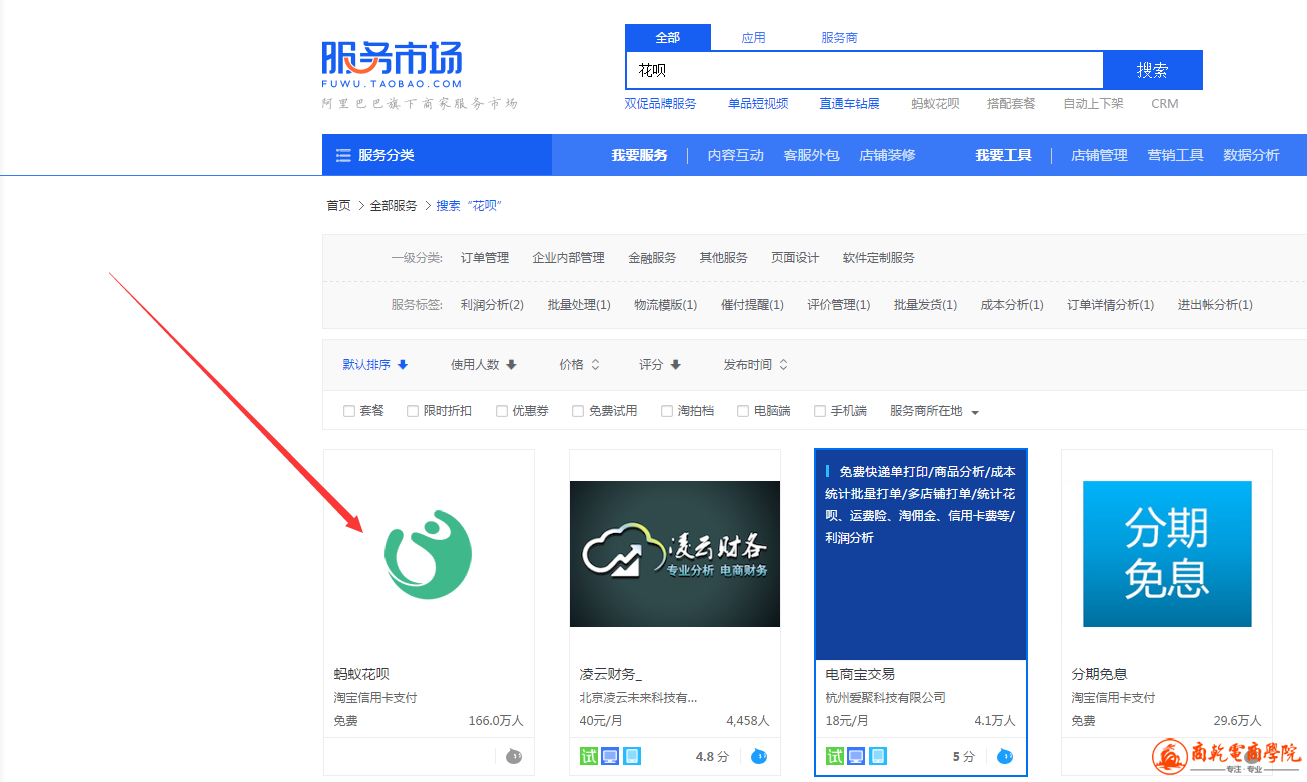Open 客服外包 in the navigation bar
The height and width of the screenshot is (782, 1307).
pos(812,155)
